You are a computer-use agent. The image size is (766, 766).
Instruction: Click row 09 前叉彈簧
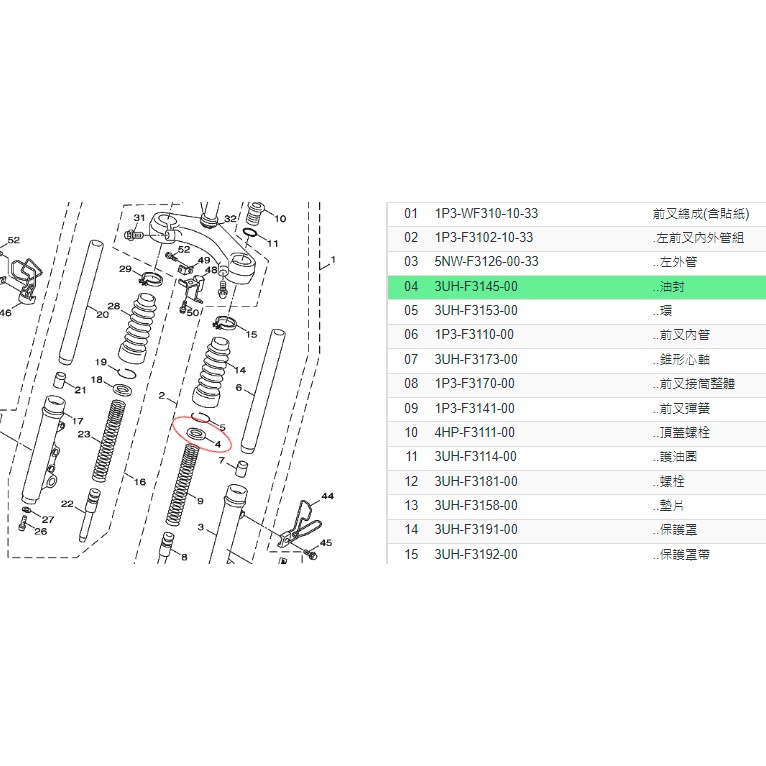tap(576, 408)
